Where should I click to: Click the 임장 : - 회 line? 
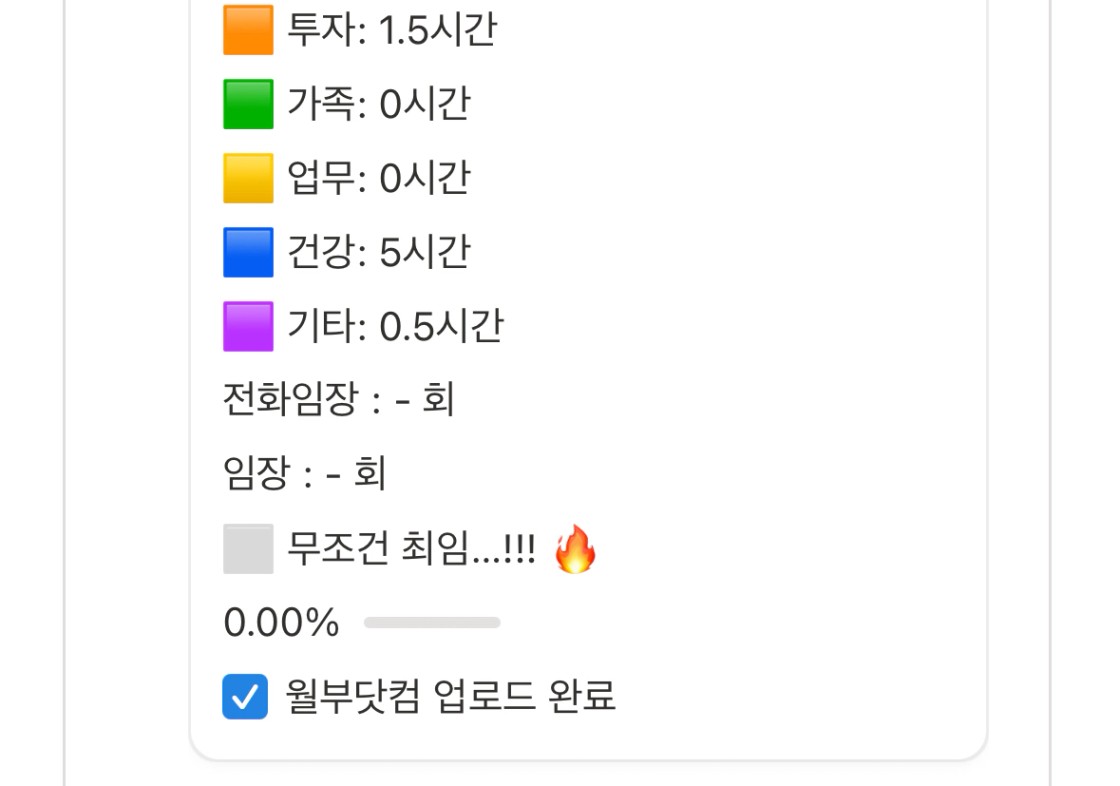tap(304, 473)
